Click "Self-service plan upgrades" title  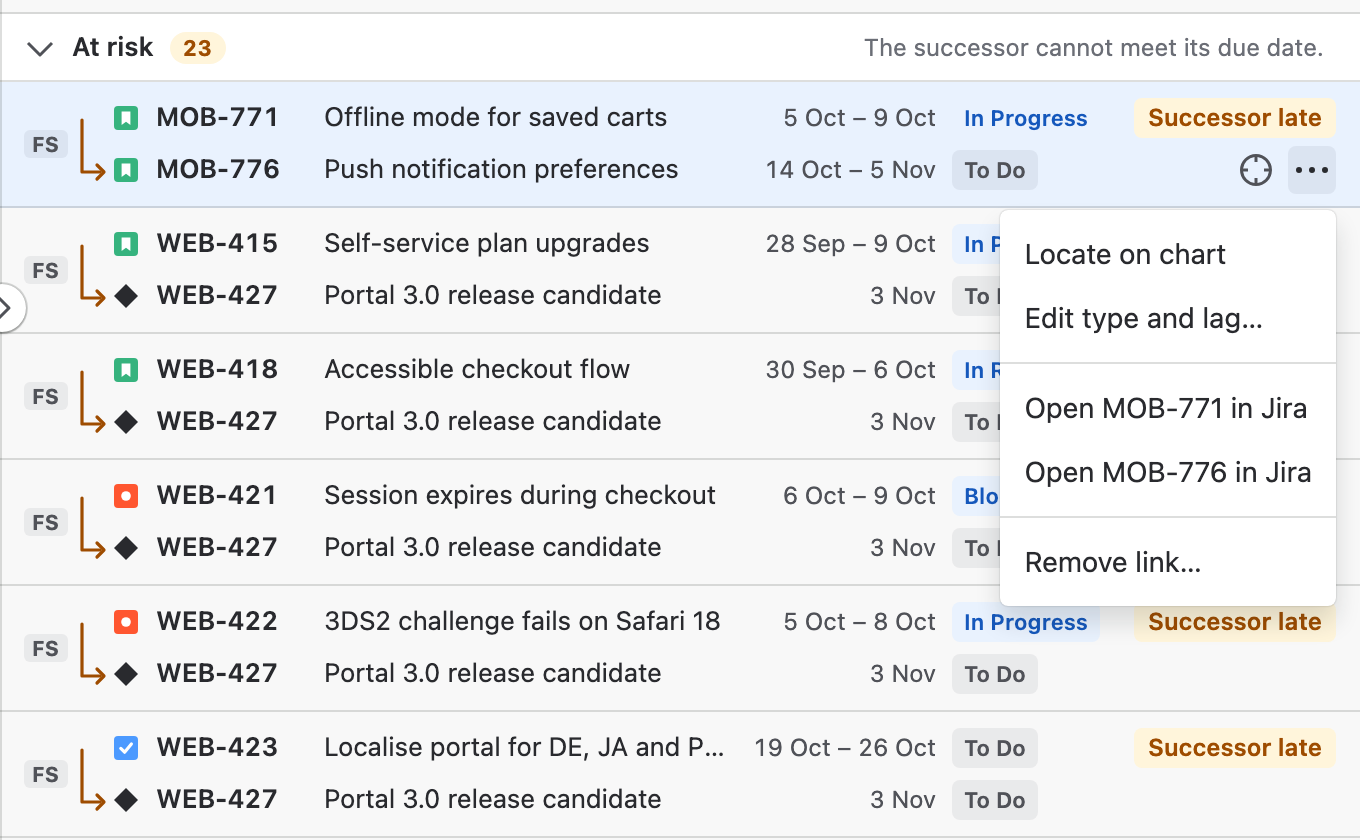click(x=487, y=244)
